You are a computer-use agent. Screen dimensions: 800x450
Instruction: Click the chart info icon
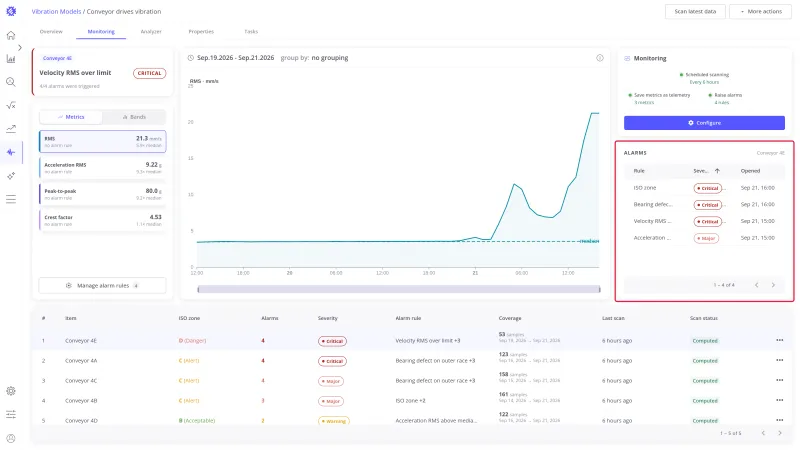600,58
